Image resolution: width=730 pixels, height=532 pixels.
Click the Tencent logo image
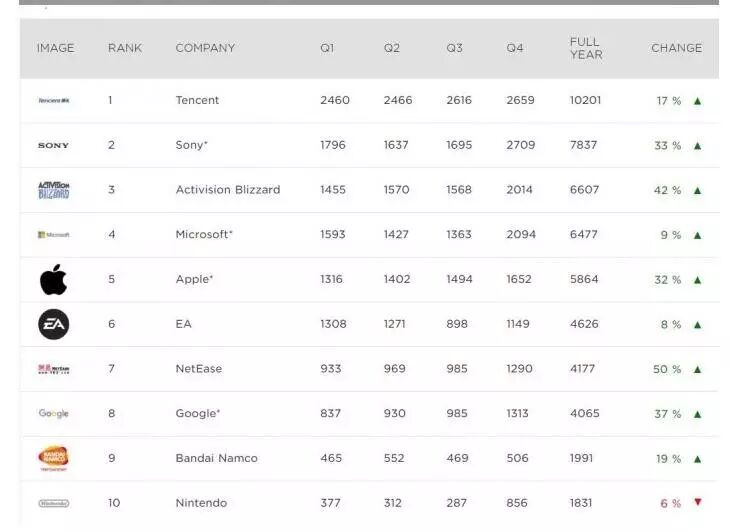pos(54,101)
